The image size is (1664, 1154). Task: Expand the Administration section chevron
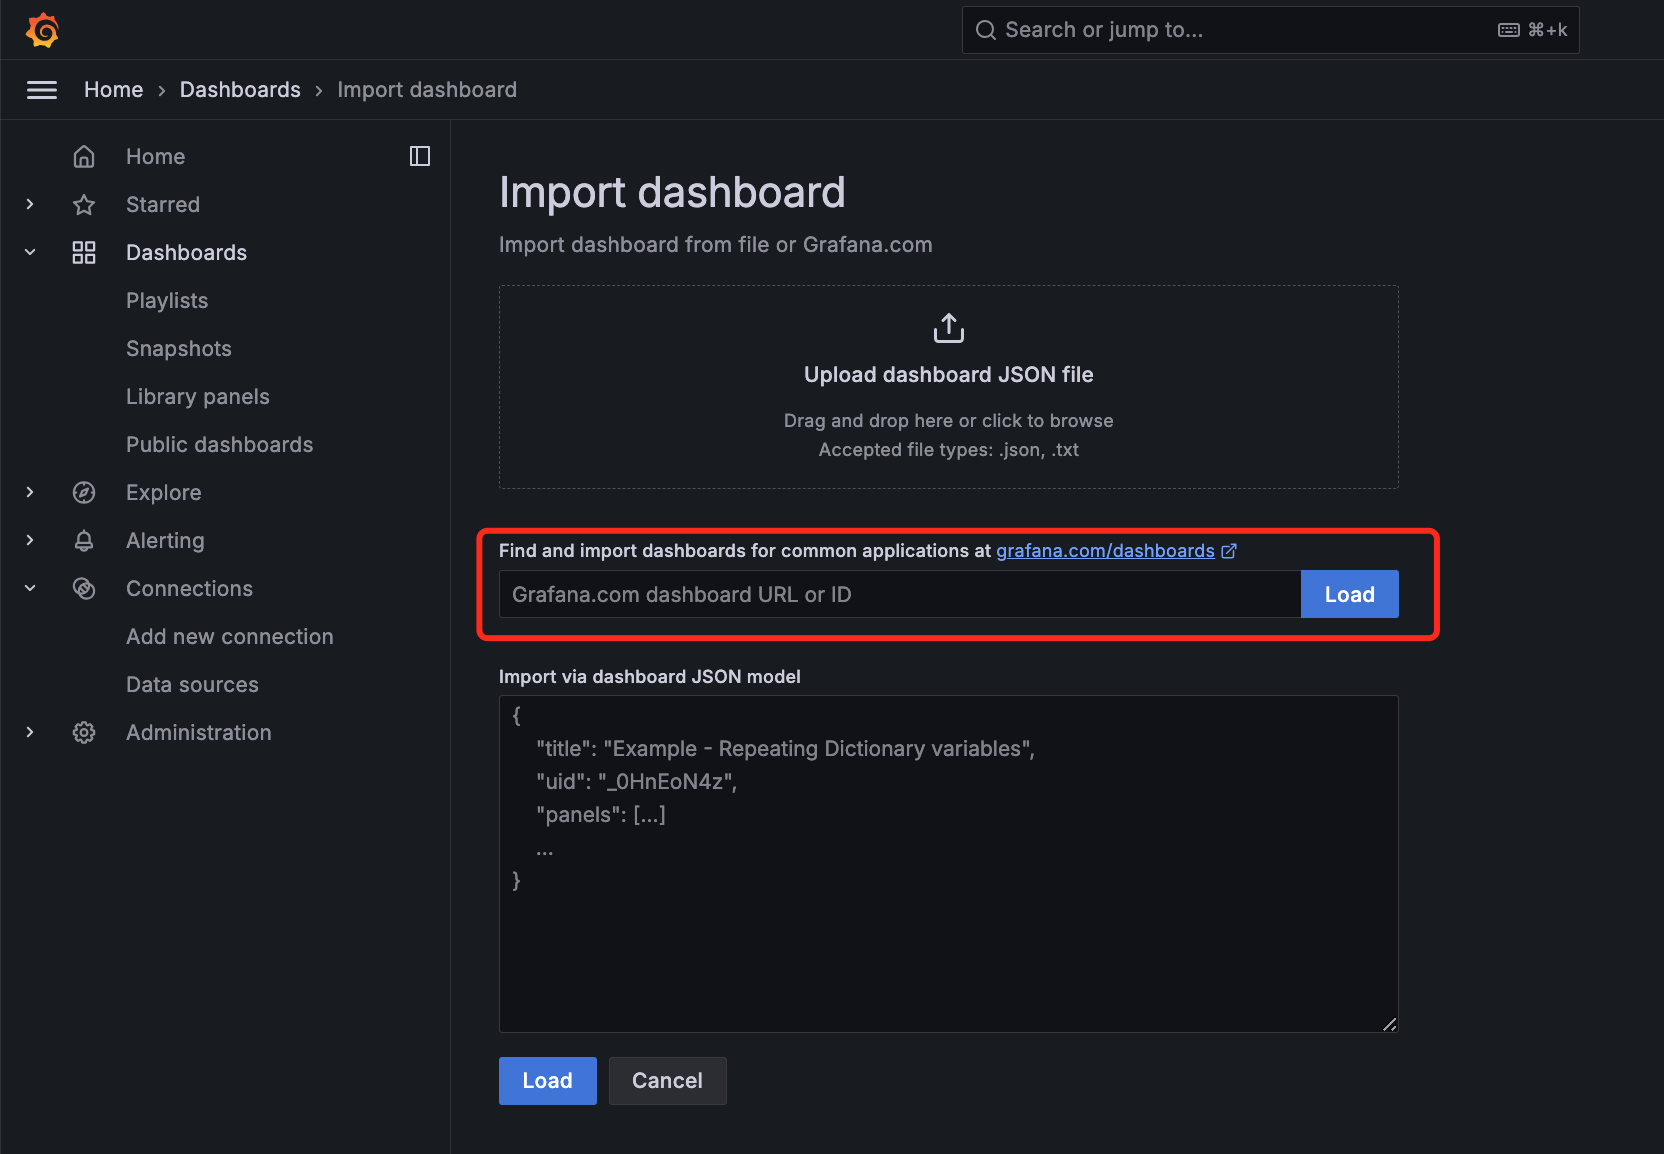(x=30, y=732)
